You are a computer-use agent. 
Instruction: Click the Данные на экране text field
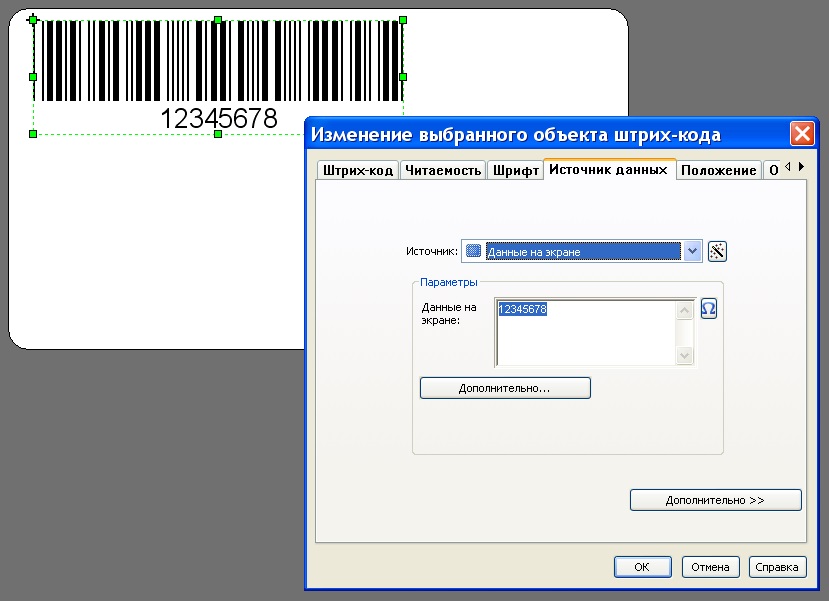(586, 332)
